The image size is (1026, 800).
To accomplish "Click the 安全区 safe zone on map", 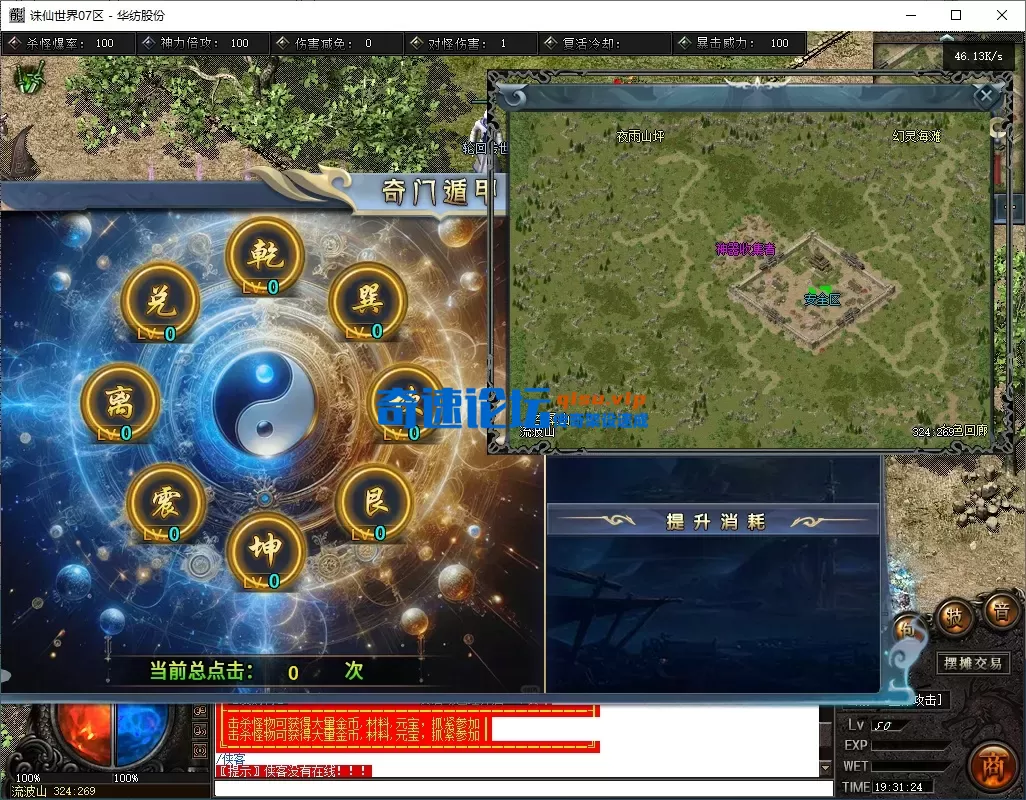I will click(822, 299).
